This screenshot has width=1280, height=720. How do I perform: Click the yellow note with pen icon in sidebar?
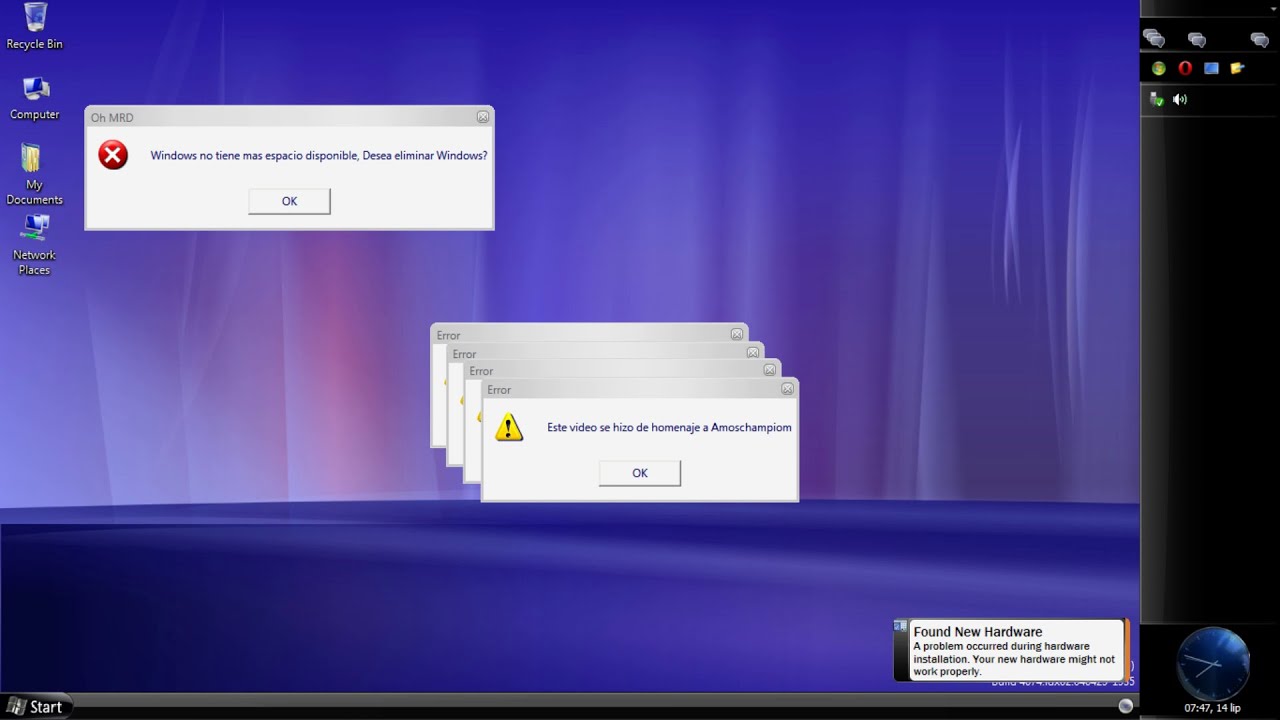pyautogui.click(x=1237, y=69)
